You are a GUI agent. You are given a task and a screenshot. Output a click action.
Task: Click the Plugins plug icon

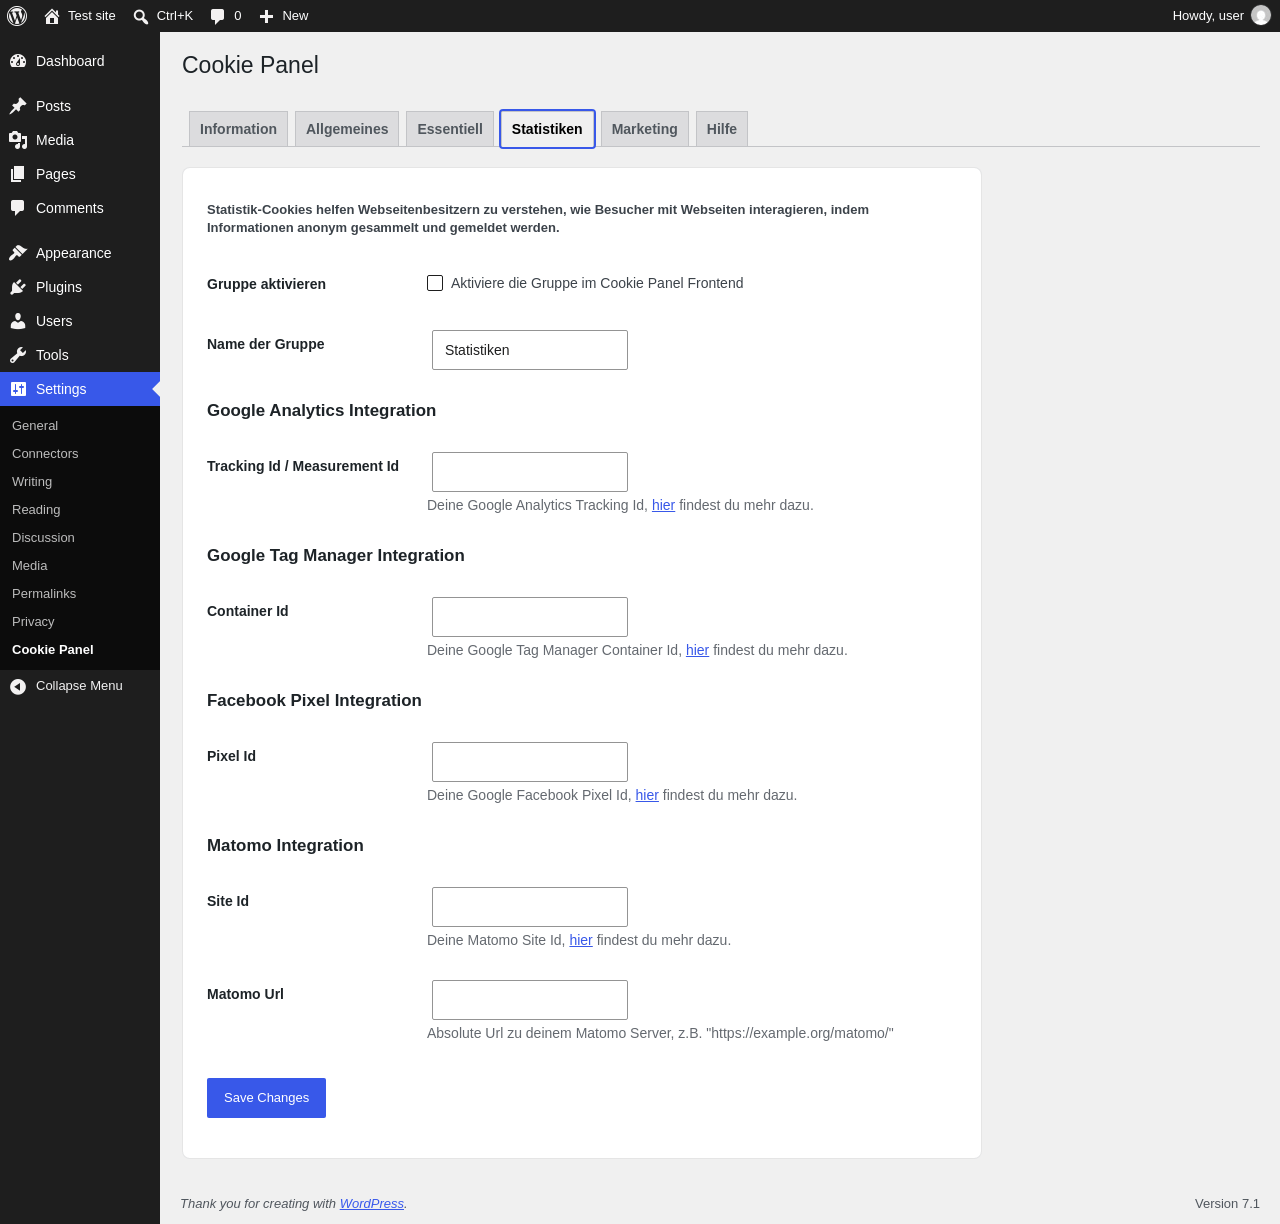click(18, 287)
